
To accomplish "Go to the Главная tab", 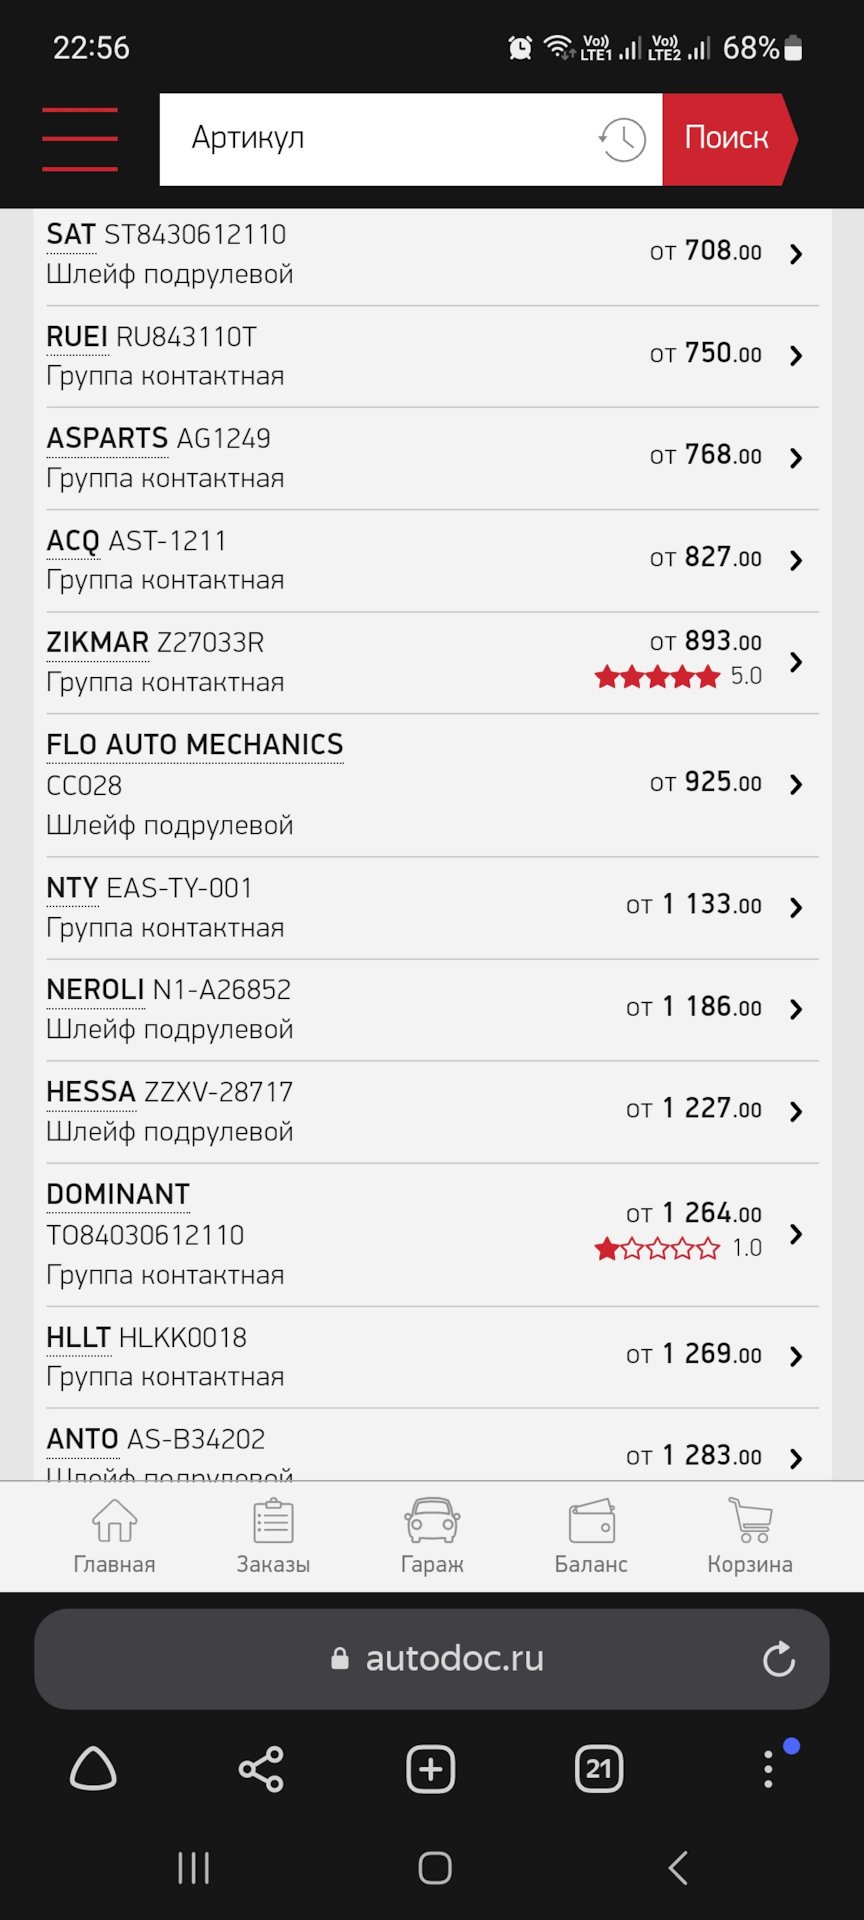I will pyautogui.click(x=114, y=1535).
